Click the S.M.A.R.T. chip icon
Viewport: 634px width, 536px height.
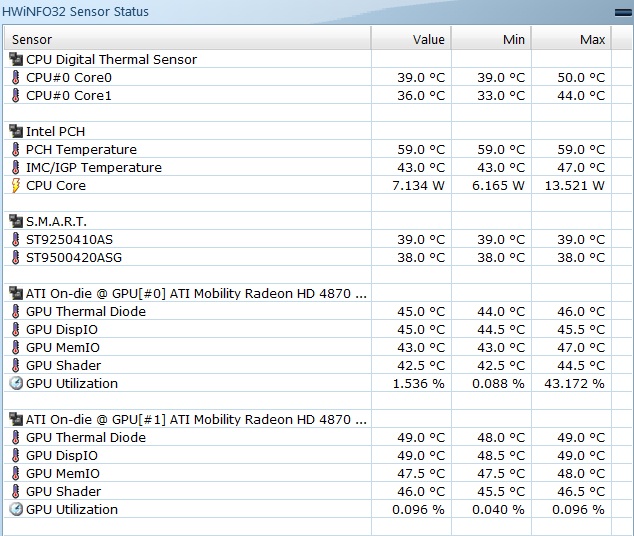16,222
